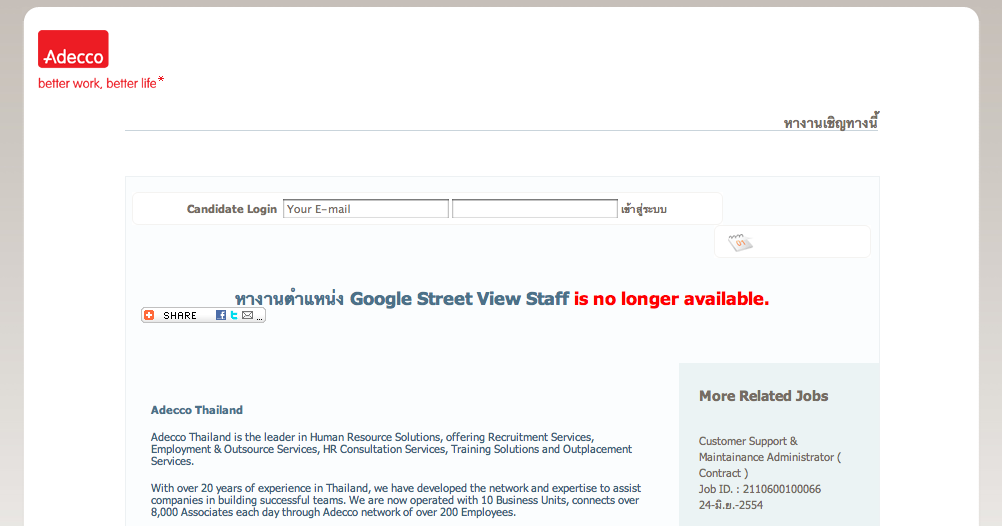Click the เข้าสู่ระบบ login button

click(644, 209)
